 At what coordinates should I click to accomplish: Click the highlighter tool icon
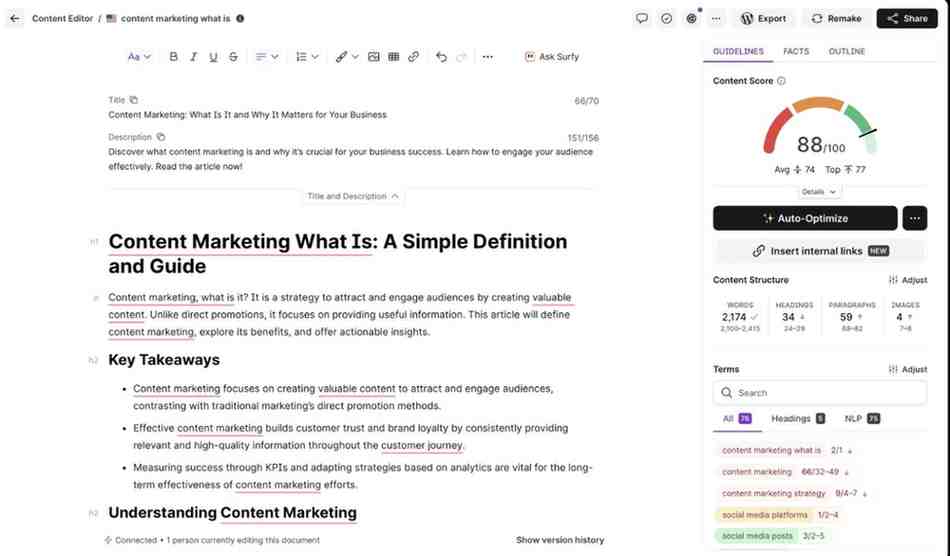coord(342,56)
